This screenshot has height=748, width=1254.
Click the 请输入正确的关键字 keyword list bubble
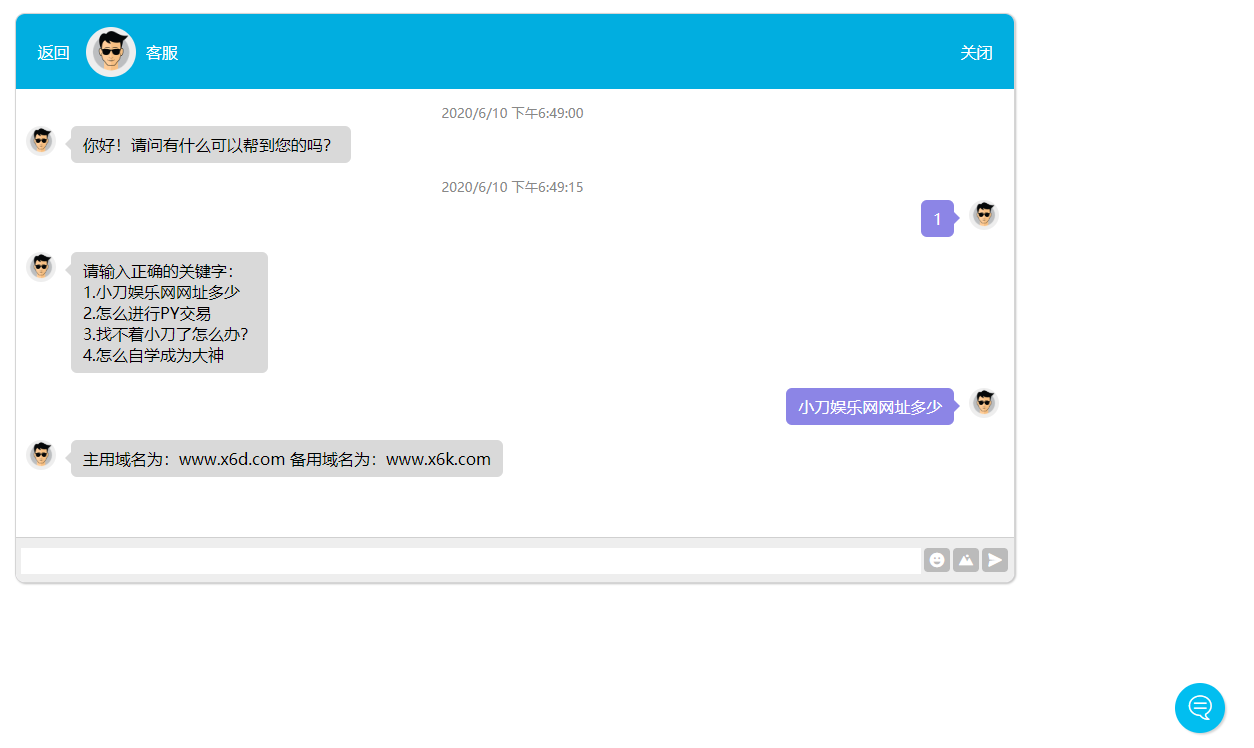pos(169,312)
